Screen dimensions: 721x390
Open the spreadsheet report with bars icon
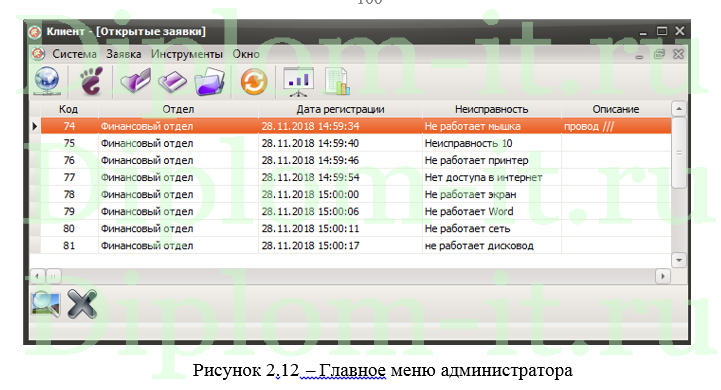338,81
